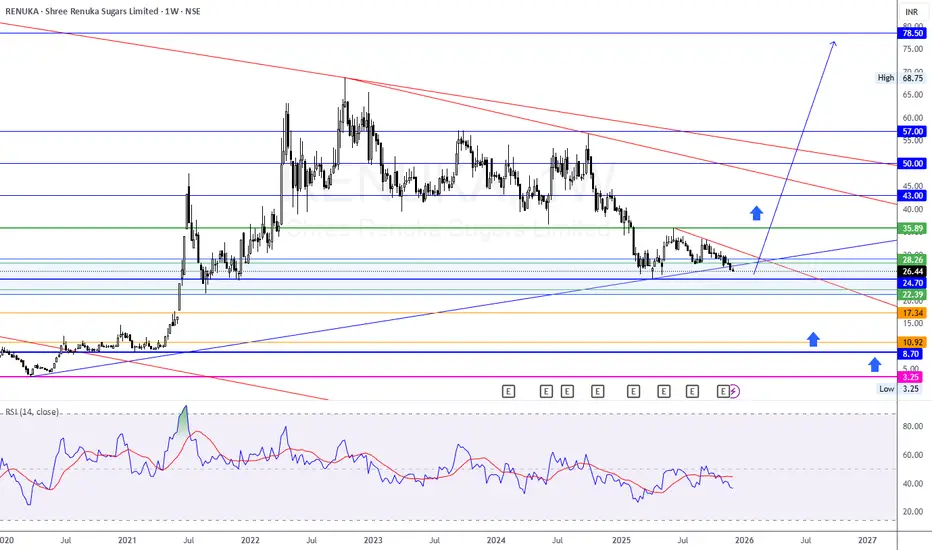This screenshot has height=550, width=932.
Task: Click the earnings E marker just right of 2025
Action: pyautogui.click(x=634, y=391)
